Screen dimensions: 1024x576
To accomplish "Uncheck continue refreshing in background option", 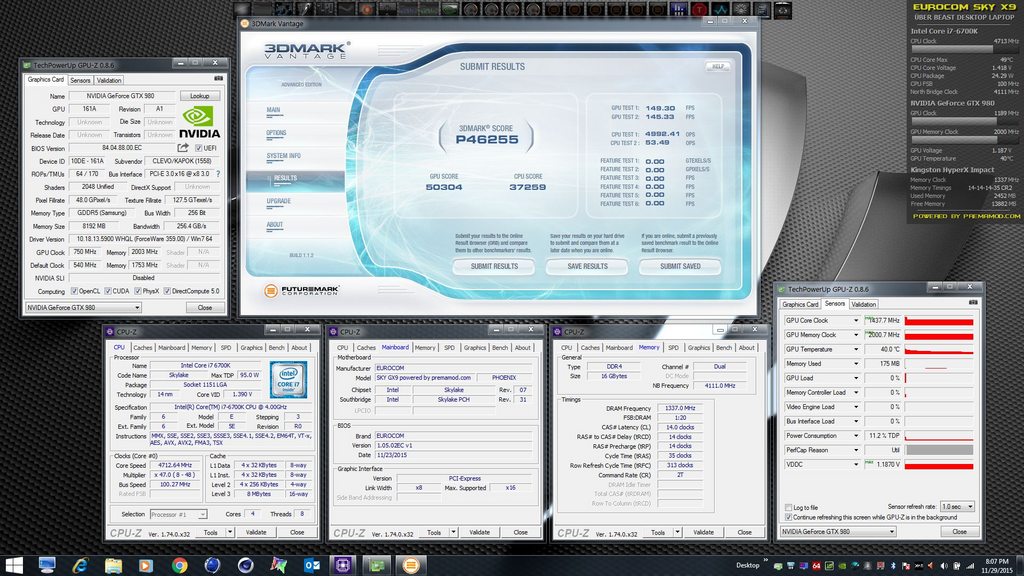I will click(x=787, y=517).
